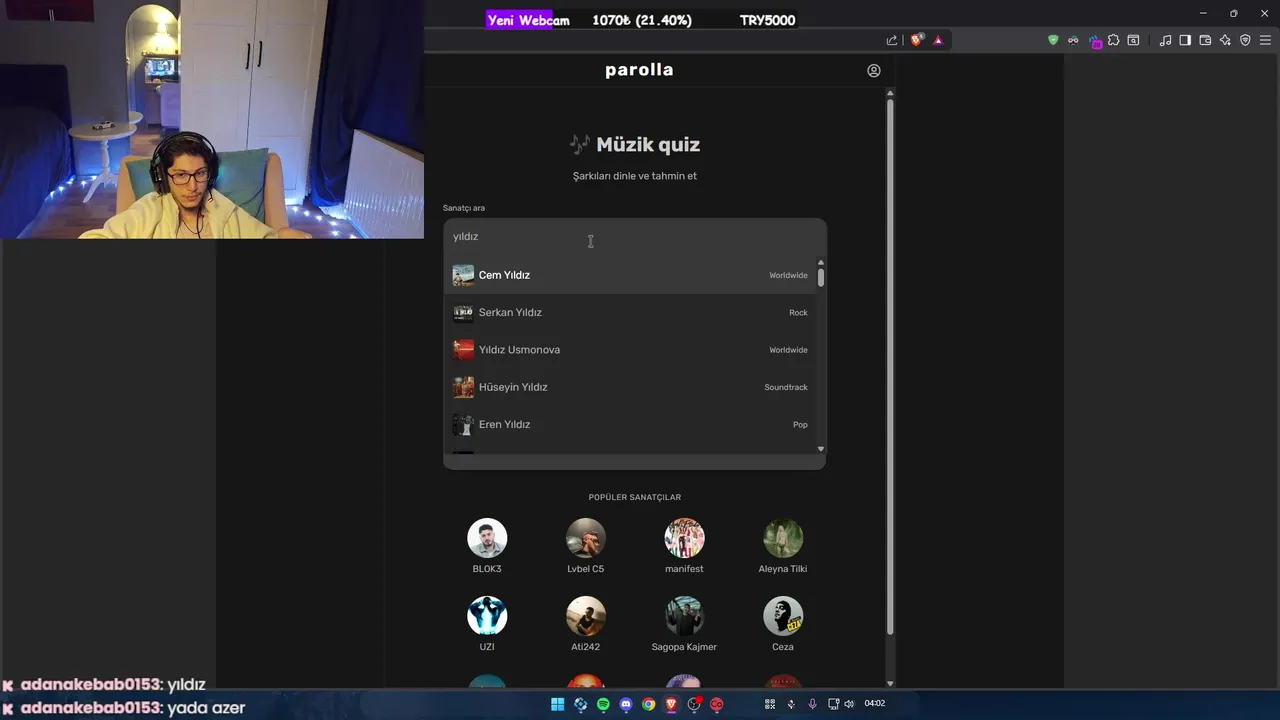
Task: Open Google Chrome from the taskbar
Action: point(649,704)
